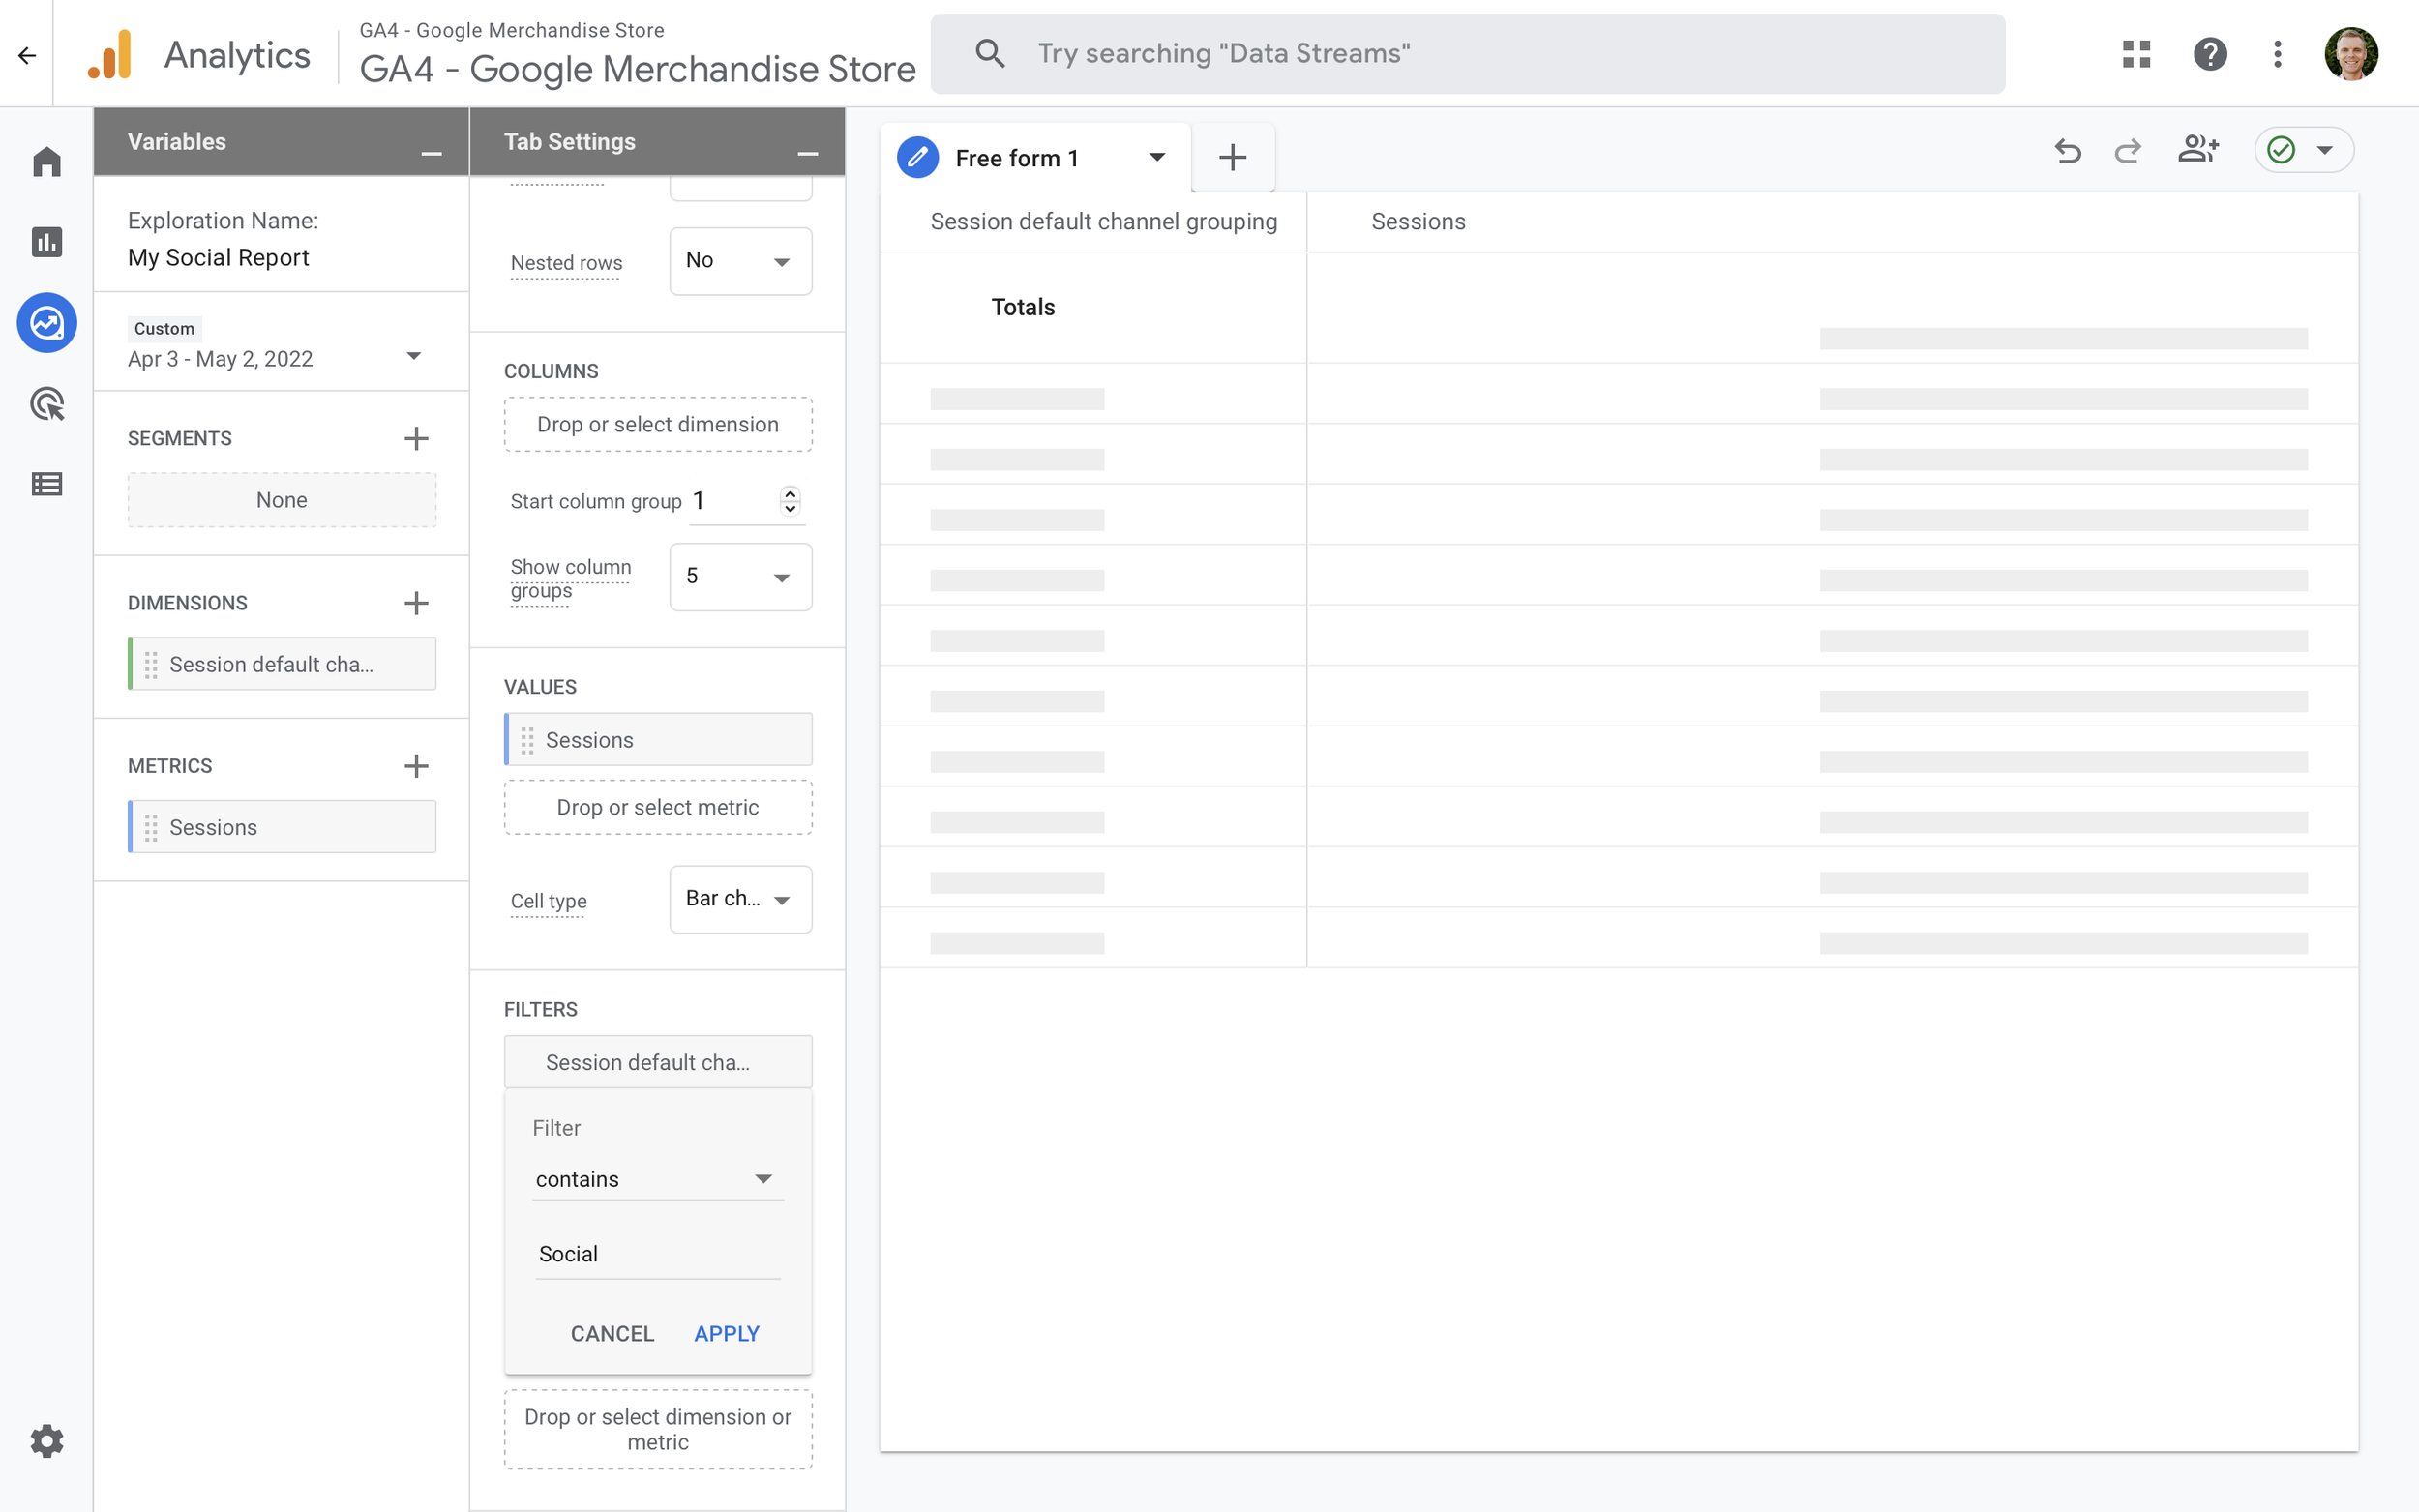The height and width of the screenshot is (1512, 2419).
Task: Open the Admin settings gear
Action: (46, 1440)
